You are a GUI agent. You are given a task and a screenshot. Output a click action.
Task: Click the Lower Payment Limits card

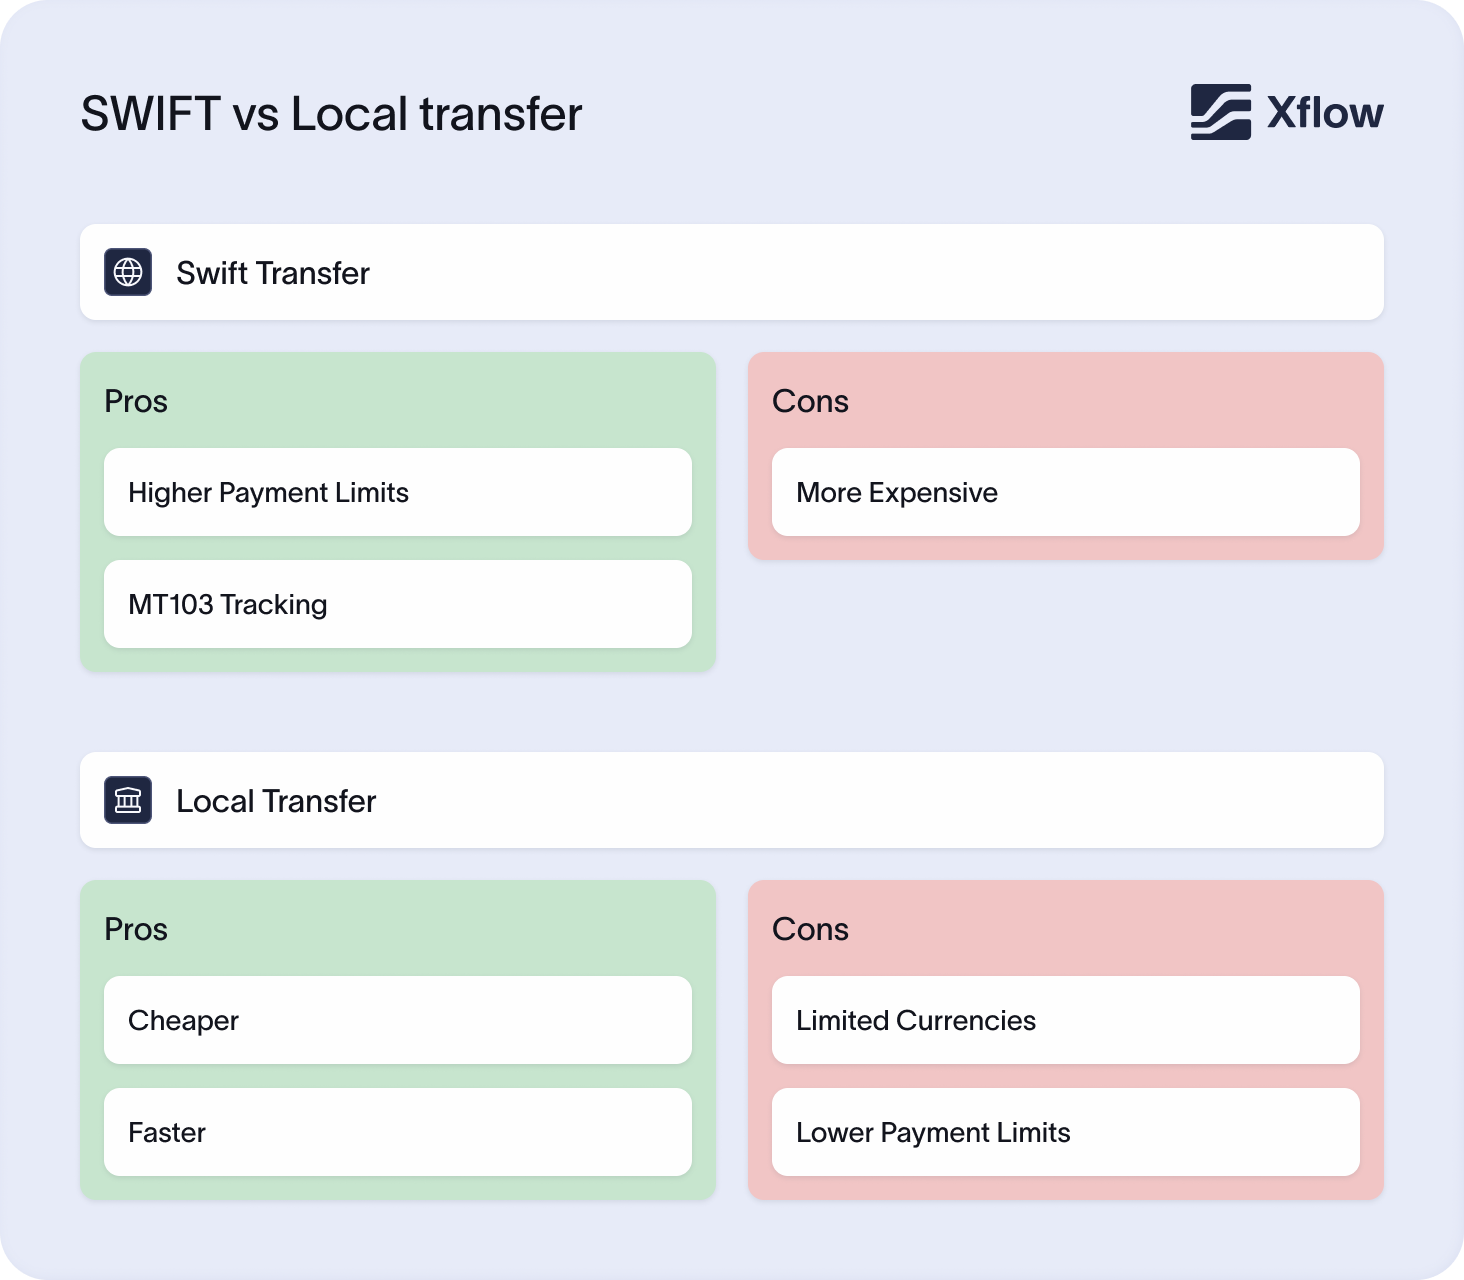[x=1065, y=1132]
